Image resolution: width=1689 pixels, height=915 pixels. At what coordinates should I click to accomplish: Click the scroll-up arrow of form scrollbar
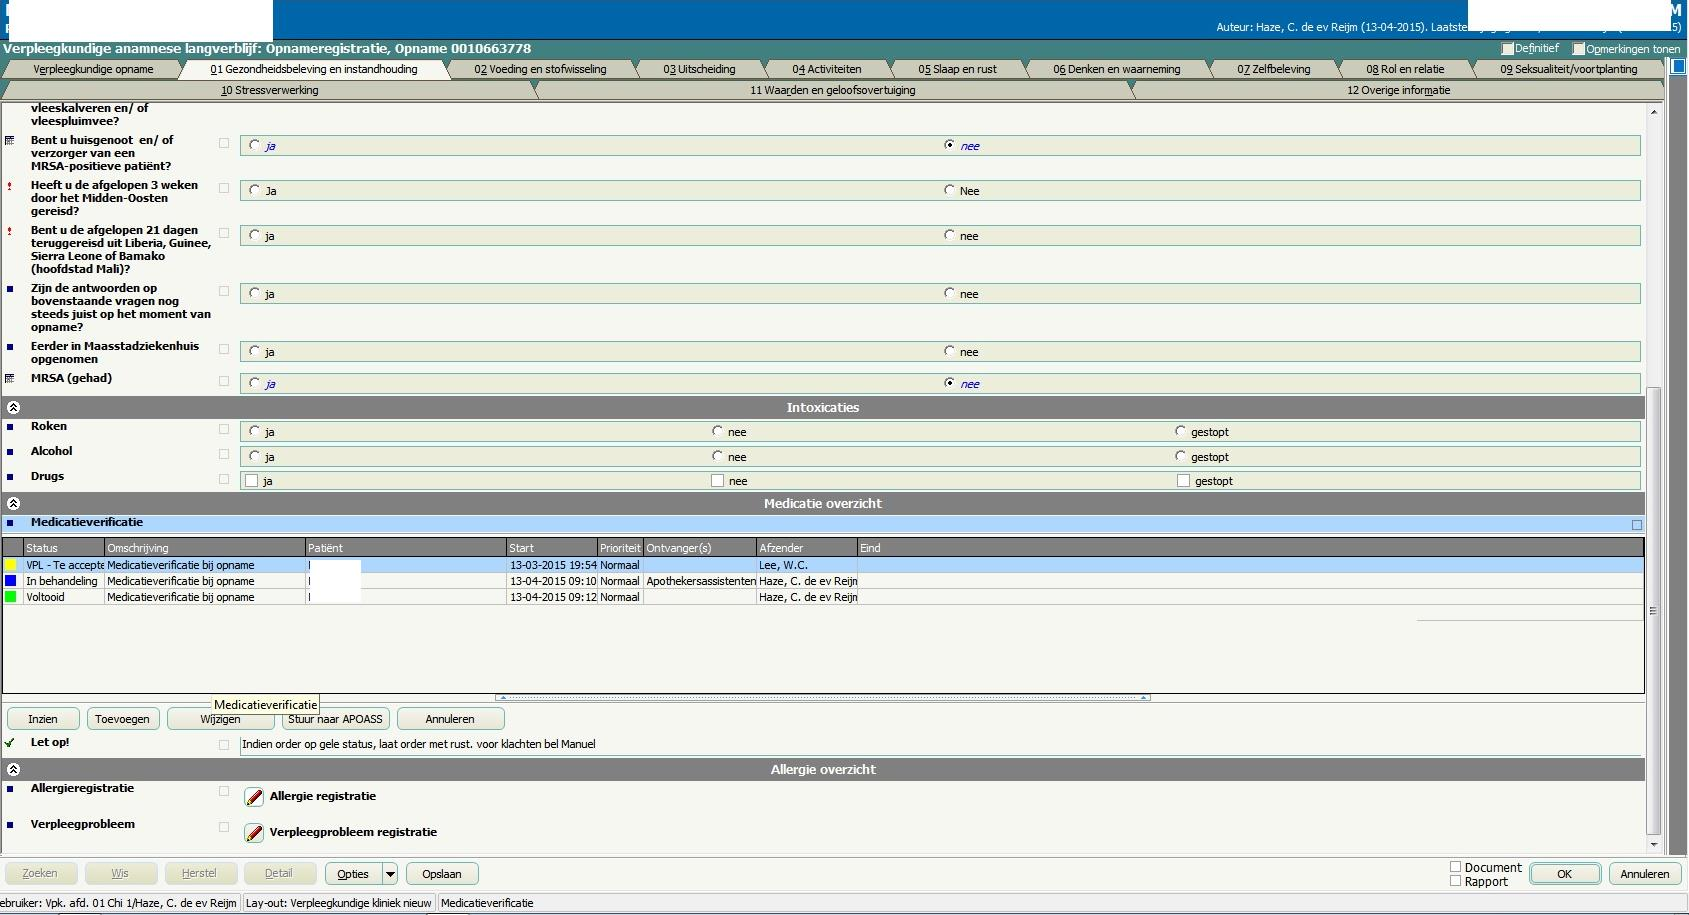tap(1653, 111)
